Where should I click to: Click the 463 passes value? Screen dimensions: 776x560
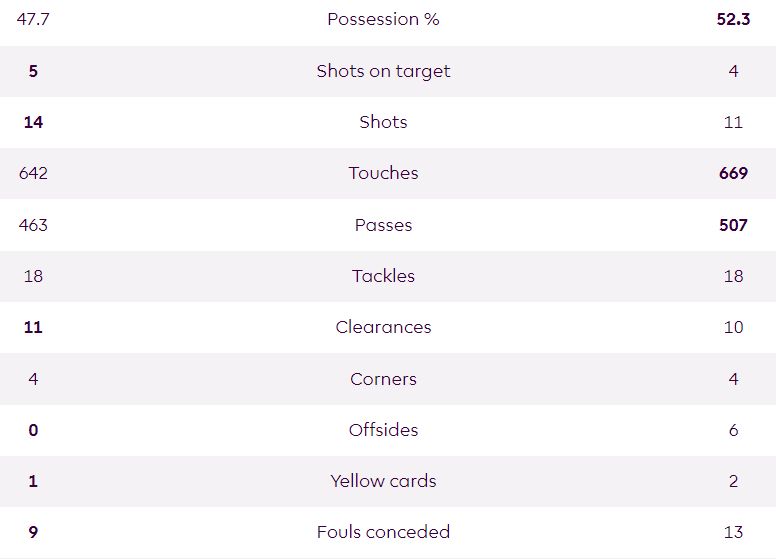coord(33,225)
